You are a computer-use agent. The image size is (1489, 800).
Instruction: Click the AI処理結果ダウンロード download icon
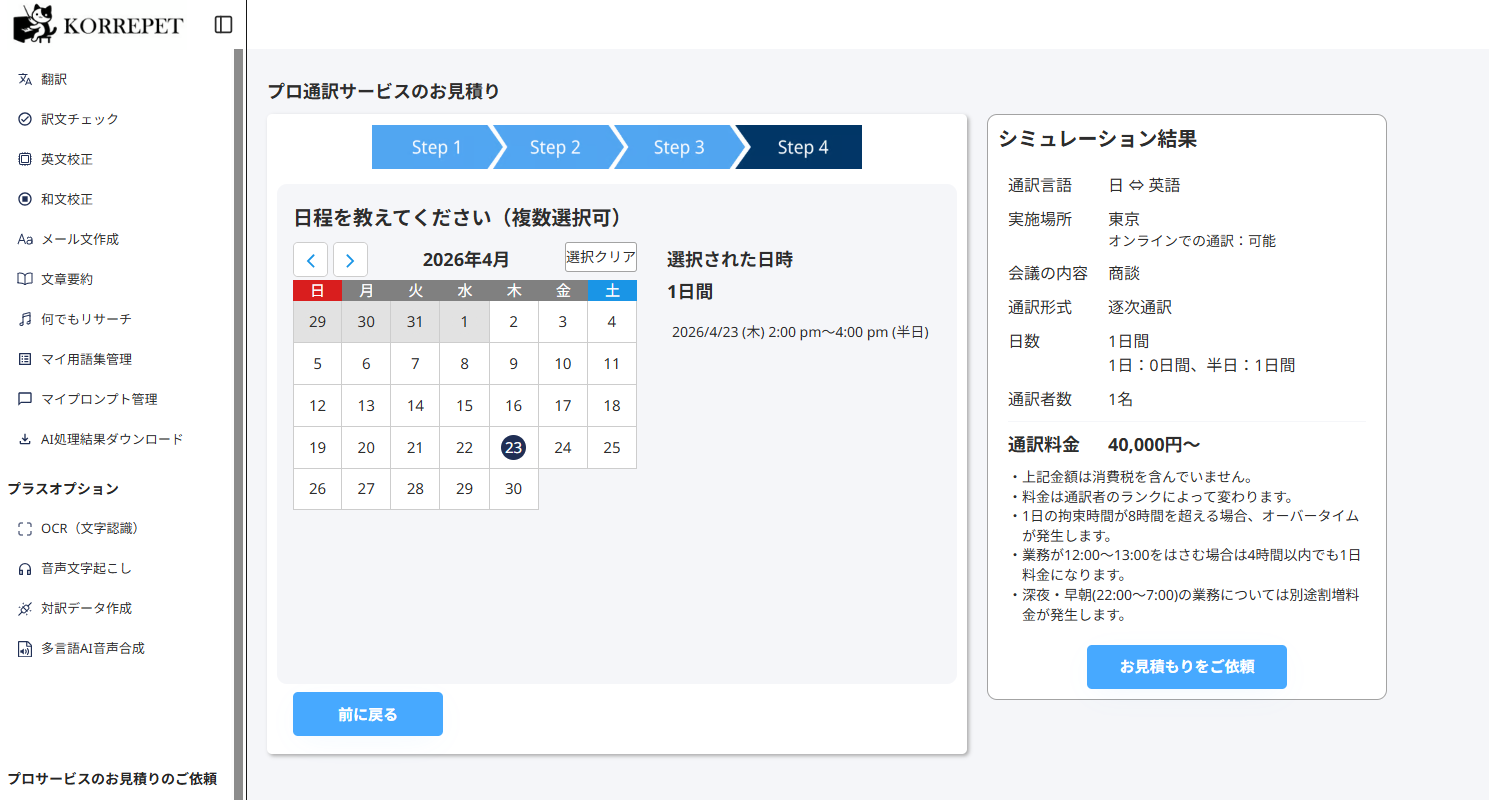(x=26, y=439)
